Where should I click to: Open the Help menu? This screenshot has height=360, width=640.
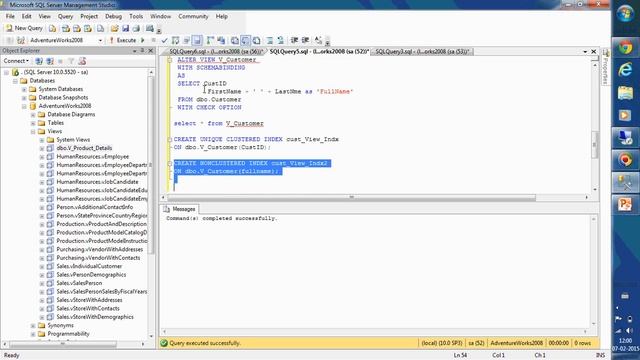(x=222, y=16)
